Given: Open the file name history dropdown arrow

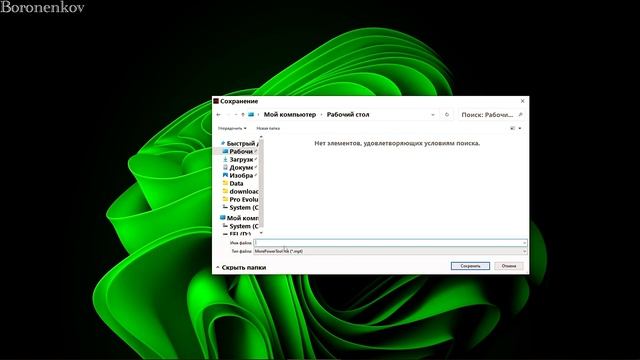Looking at the screenshot, I should tap(524, 243).
